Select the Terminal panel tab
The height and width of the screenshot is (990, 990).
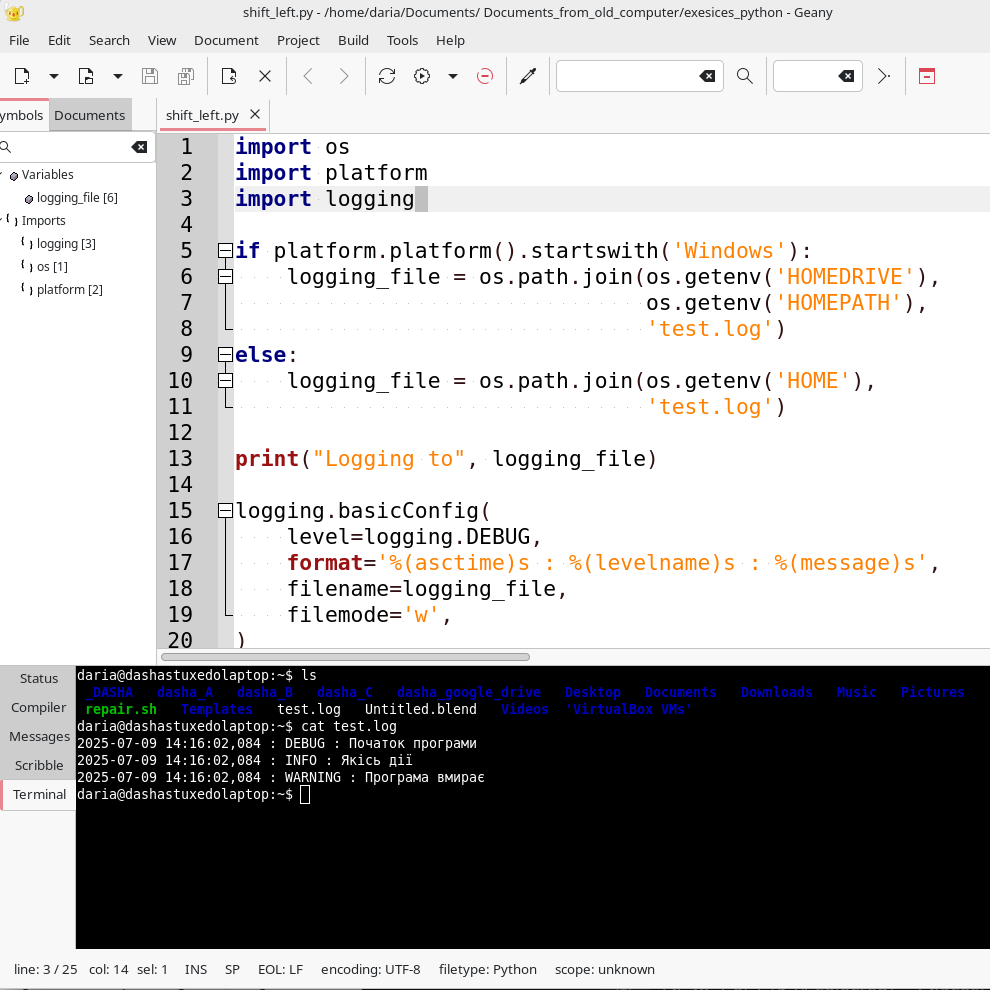pos(39,795)
